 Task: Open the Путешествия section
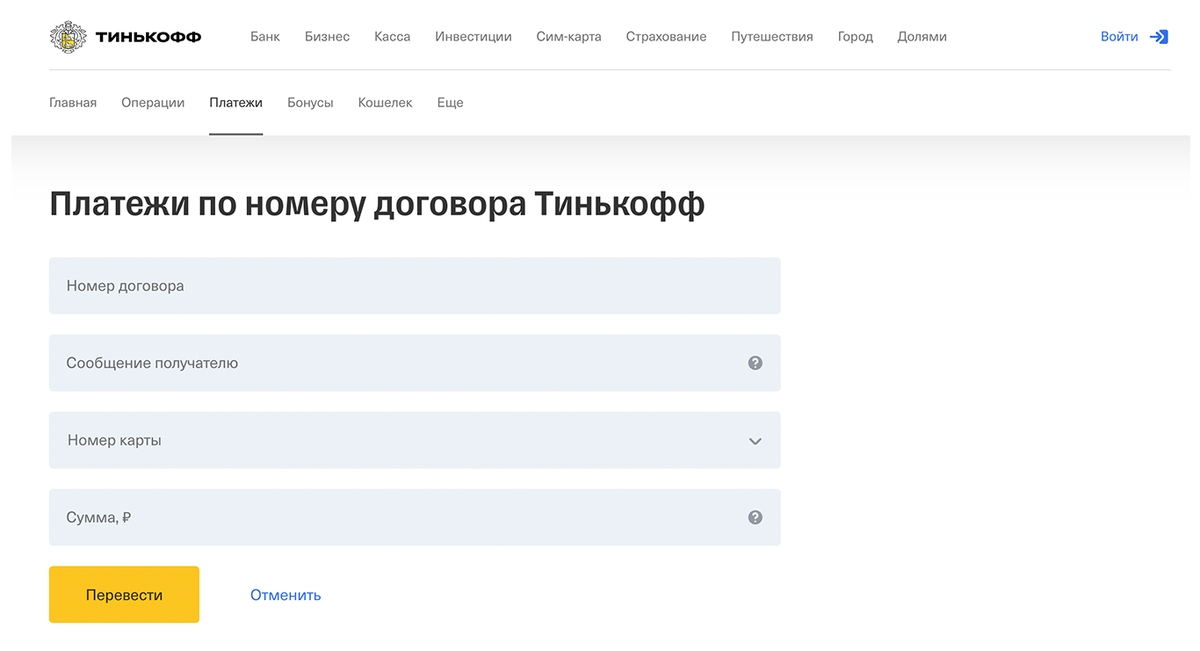pos(772,37)
